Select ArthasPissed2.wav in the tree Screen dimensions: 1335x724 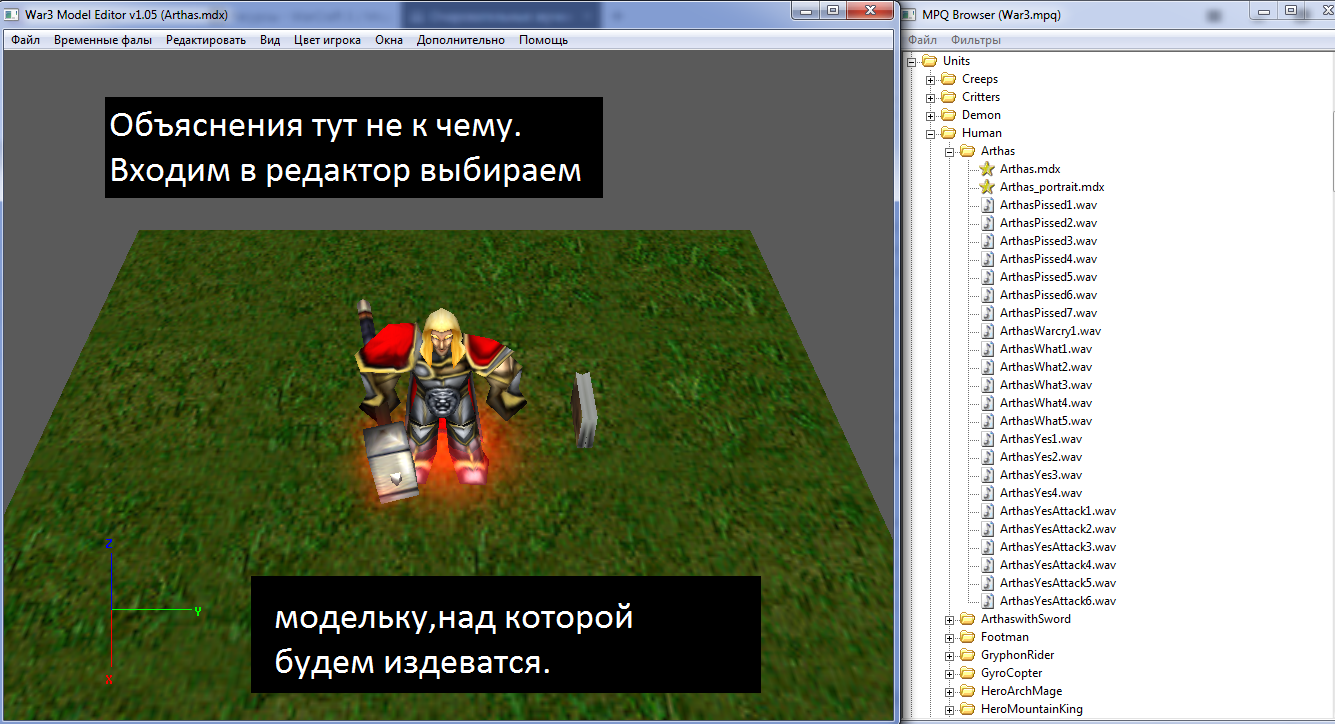(x=1048, y=223)
